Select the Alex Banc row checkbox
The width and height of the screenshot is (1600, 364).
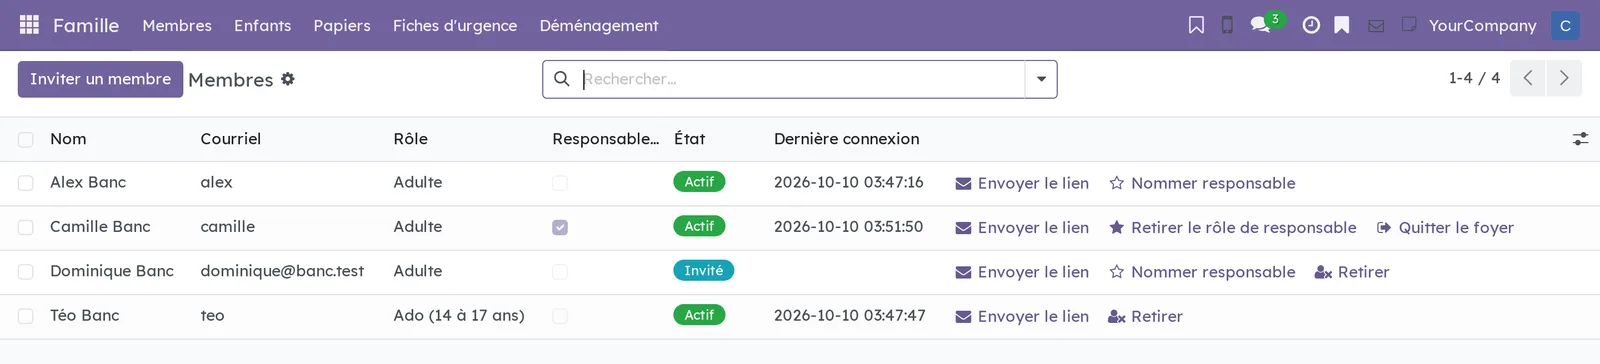tap(26, 183)
